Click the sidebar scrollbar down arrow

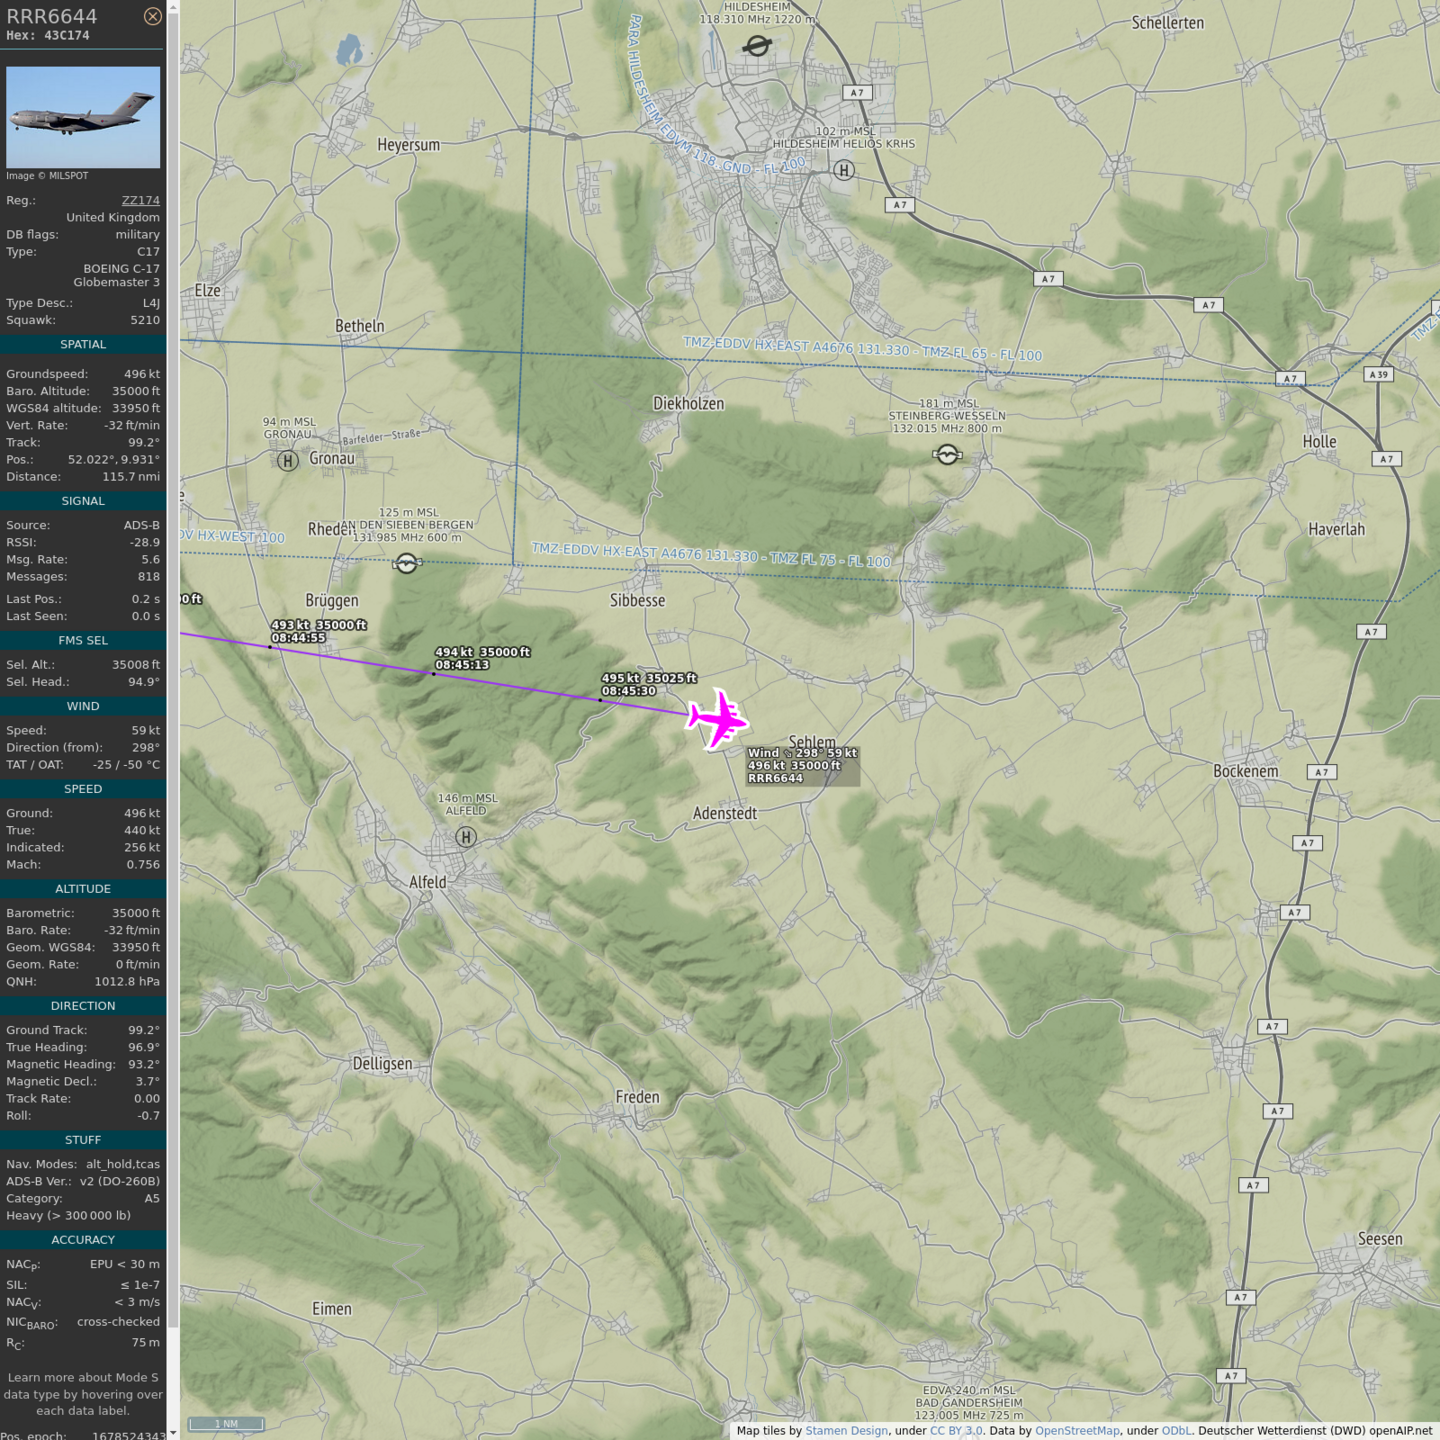[173, 1433]
